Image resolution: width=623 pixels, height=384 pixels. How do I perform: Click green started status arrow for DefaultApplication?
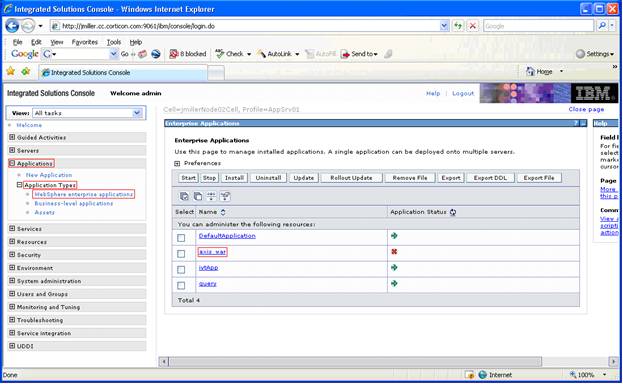point(394,236)
